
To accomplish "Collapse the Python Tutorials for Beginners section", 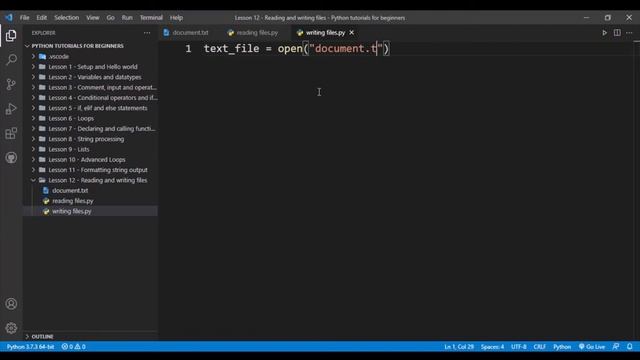I will pos(78,46).
